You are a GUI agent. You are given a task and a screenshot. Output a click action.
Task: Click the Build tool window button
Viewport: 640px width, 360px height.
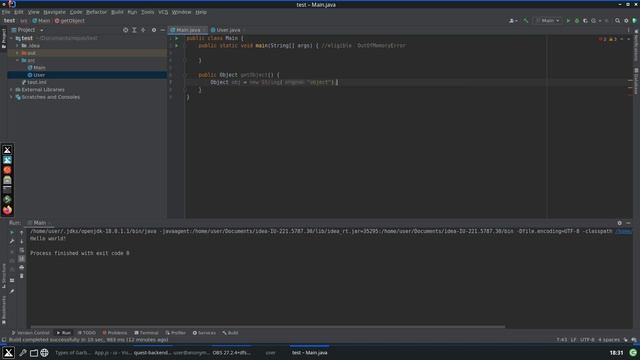coord(231,333)
